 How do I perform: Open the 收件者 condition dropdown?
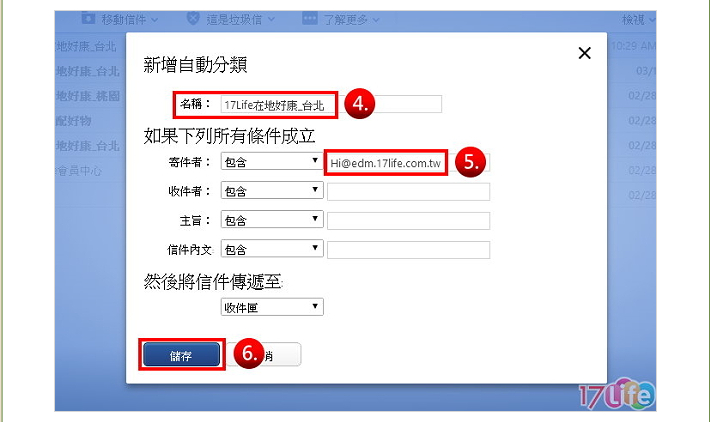coord(272,191)
